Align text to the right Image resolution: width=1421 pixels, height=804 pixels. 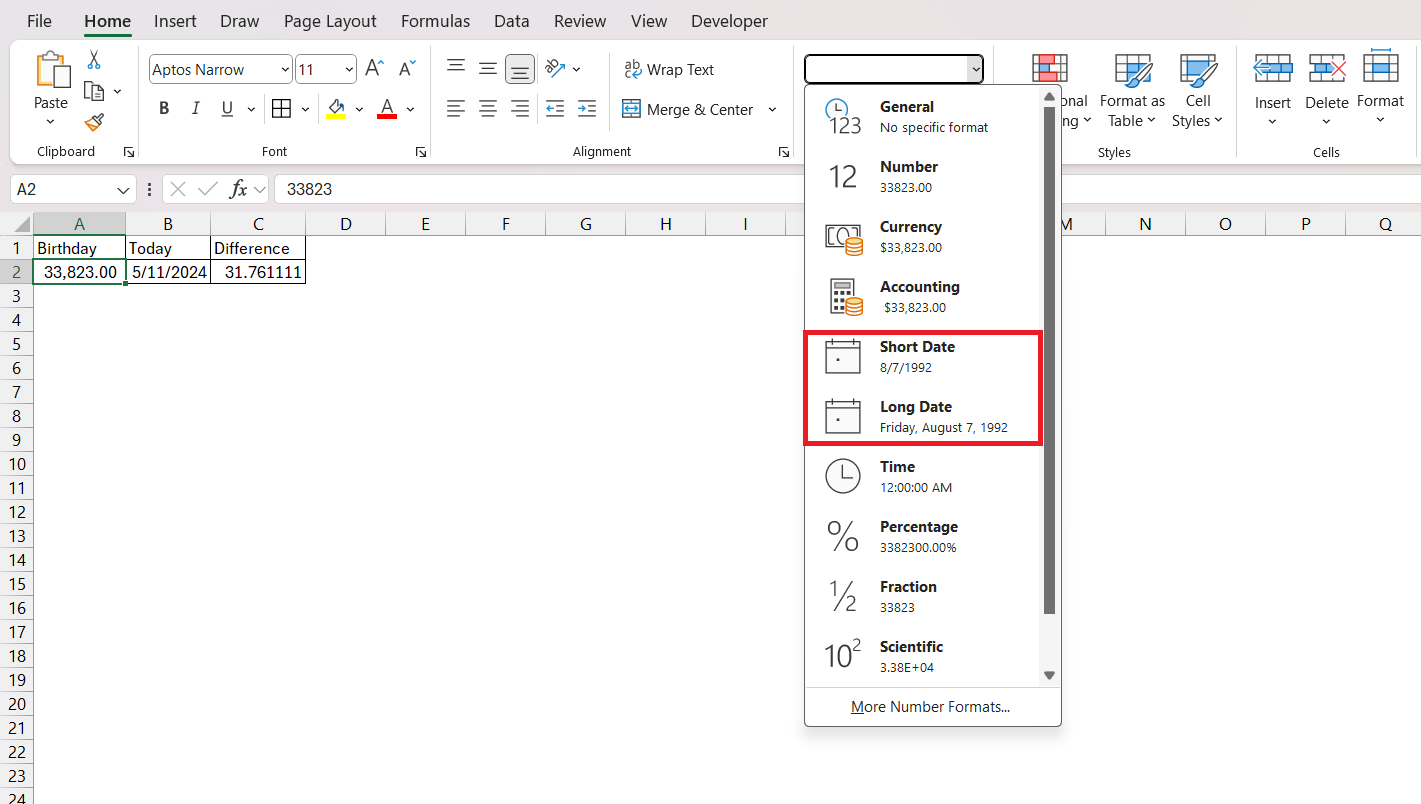point(520,109)
